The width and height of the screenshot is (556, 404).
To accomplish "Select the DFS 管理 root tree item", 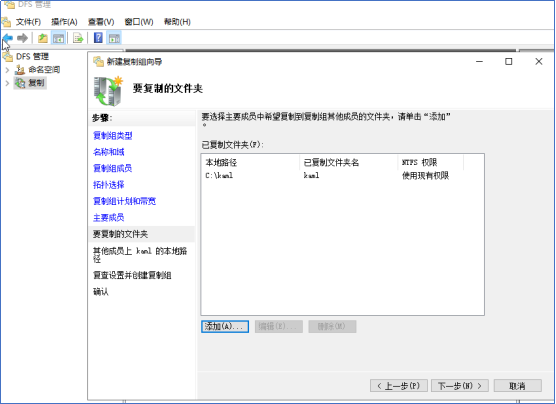I will (x=32, y=56).
